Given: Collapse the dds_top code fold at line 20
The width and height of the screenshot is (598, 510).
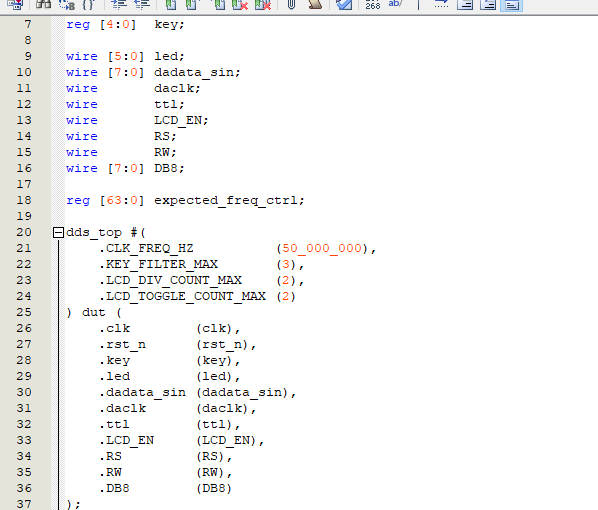Looking at the screenshot, I should [x=58, y=232].
